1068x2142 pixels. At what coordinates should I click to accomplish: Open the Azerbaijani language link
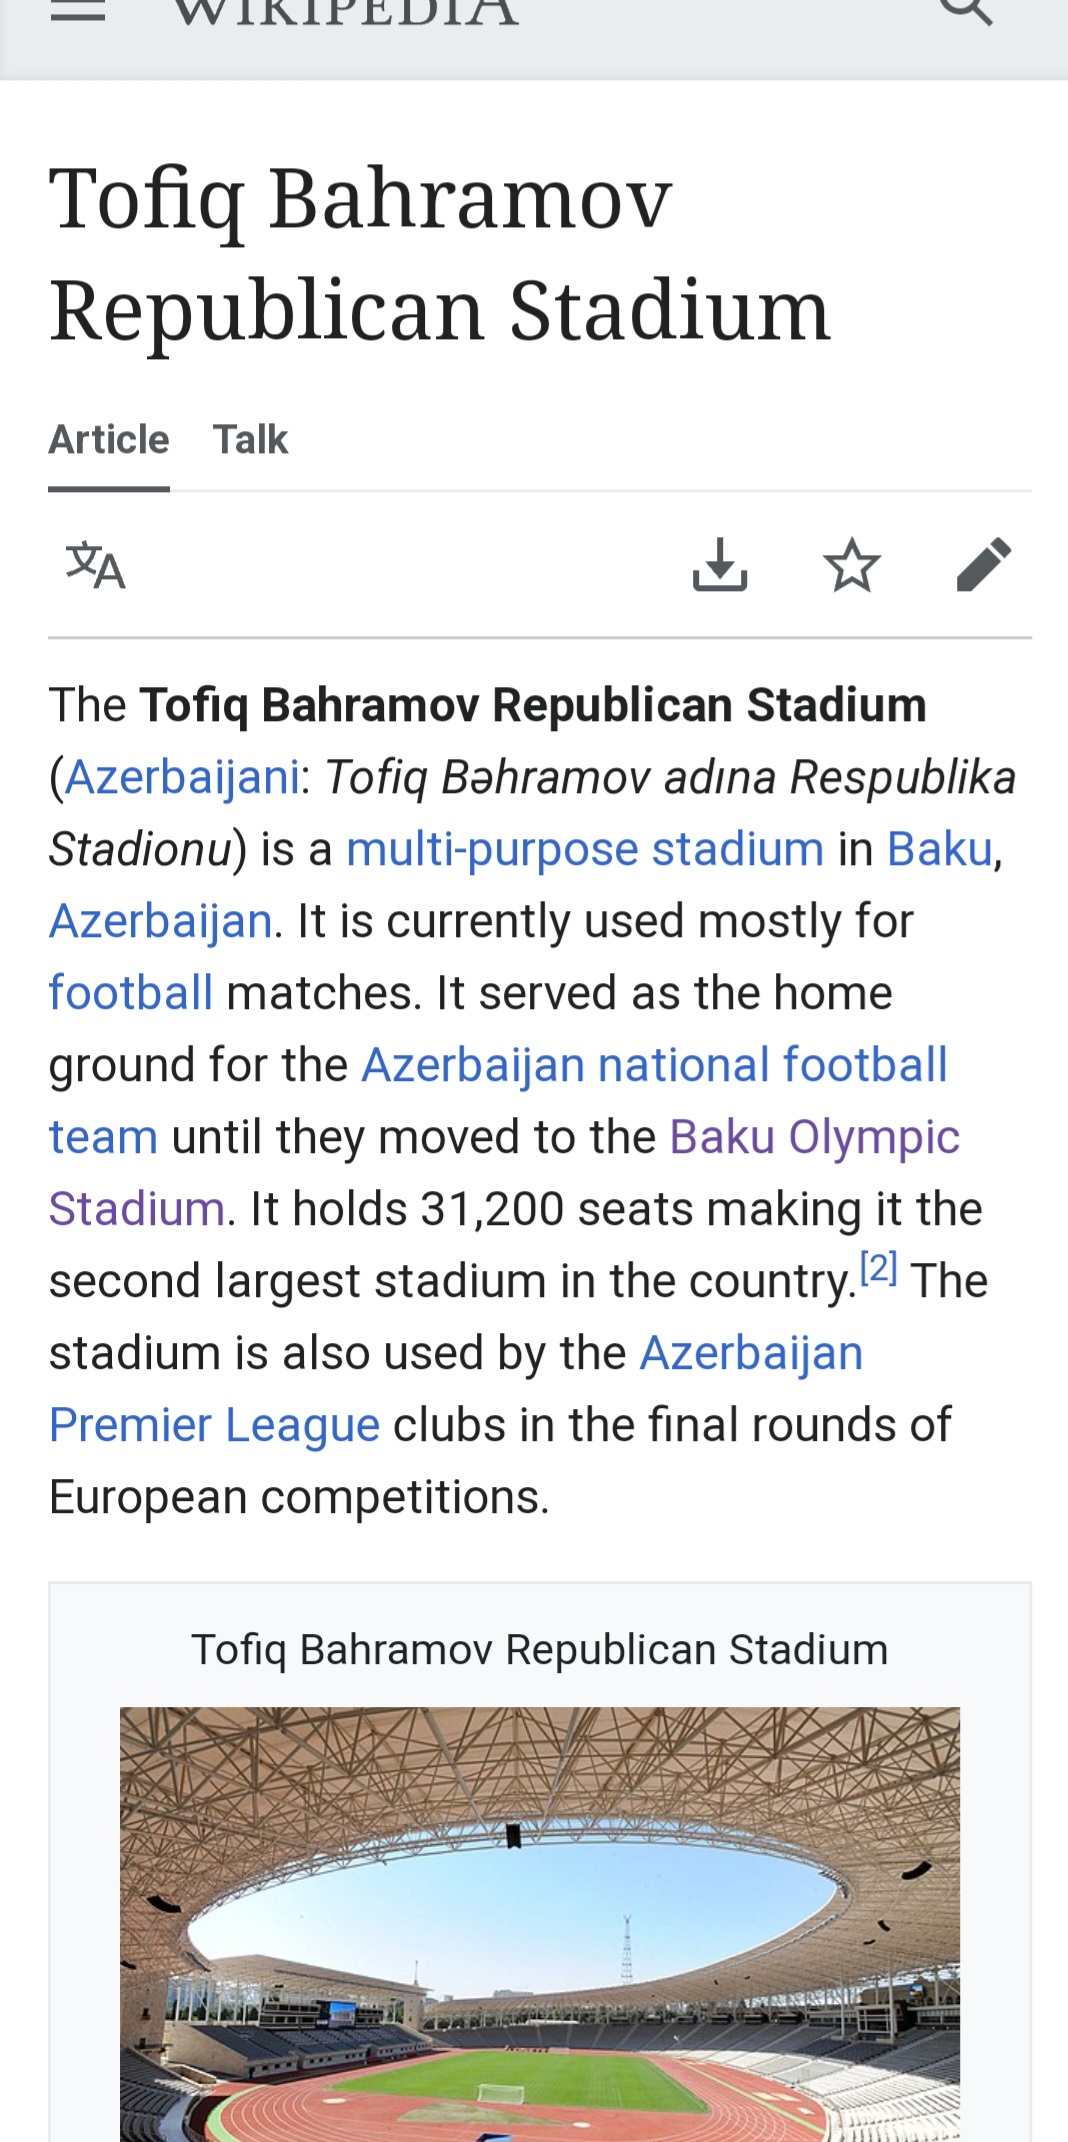[182, 778]
